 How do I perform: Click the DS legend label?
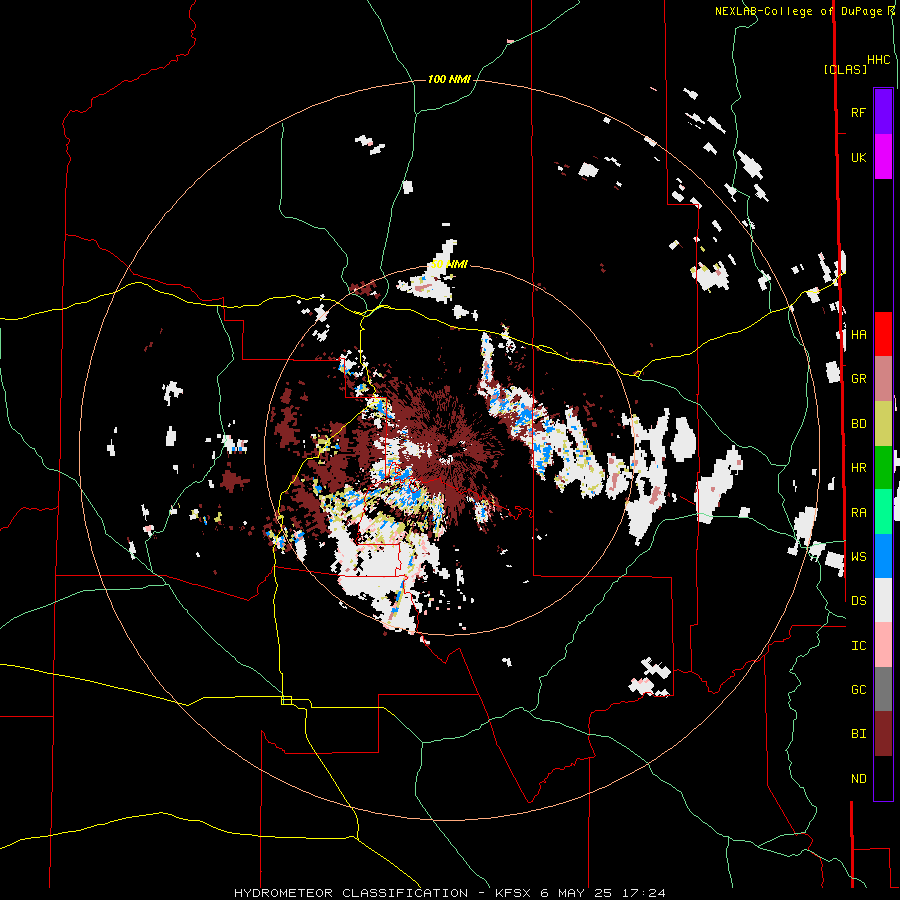859,601
